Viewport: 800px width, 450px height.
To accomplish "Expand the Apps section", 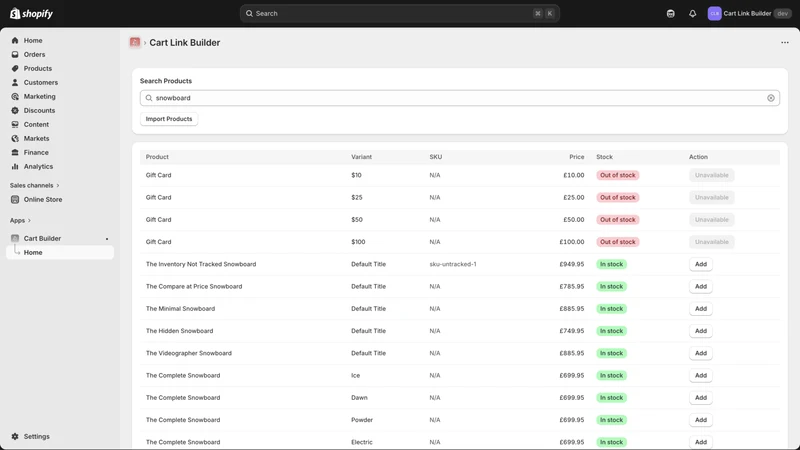I will [x=20, y=220].
